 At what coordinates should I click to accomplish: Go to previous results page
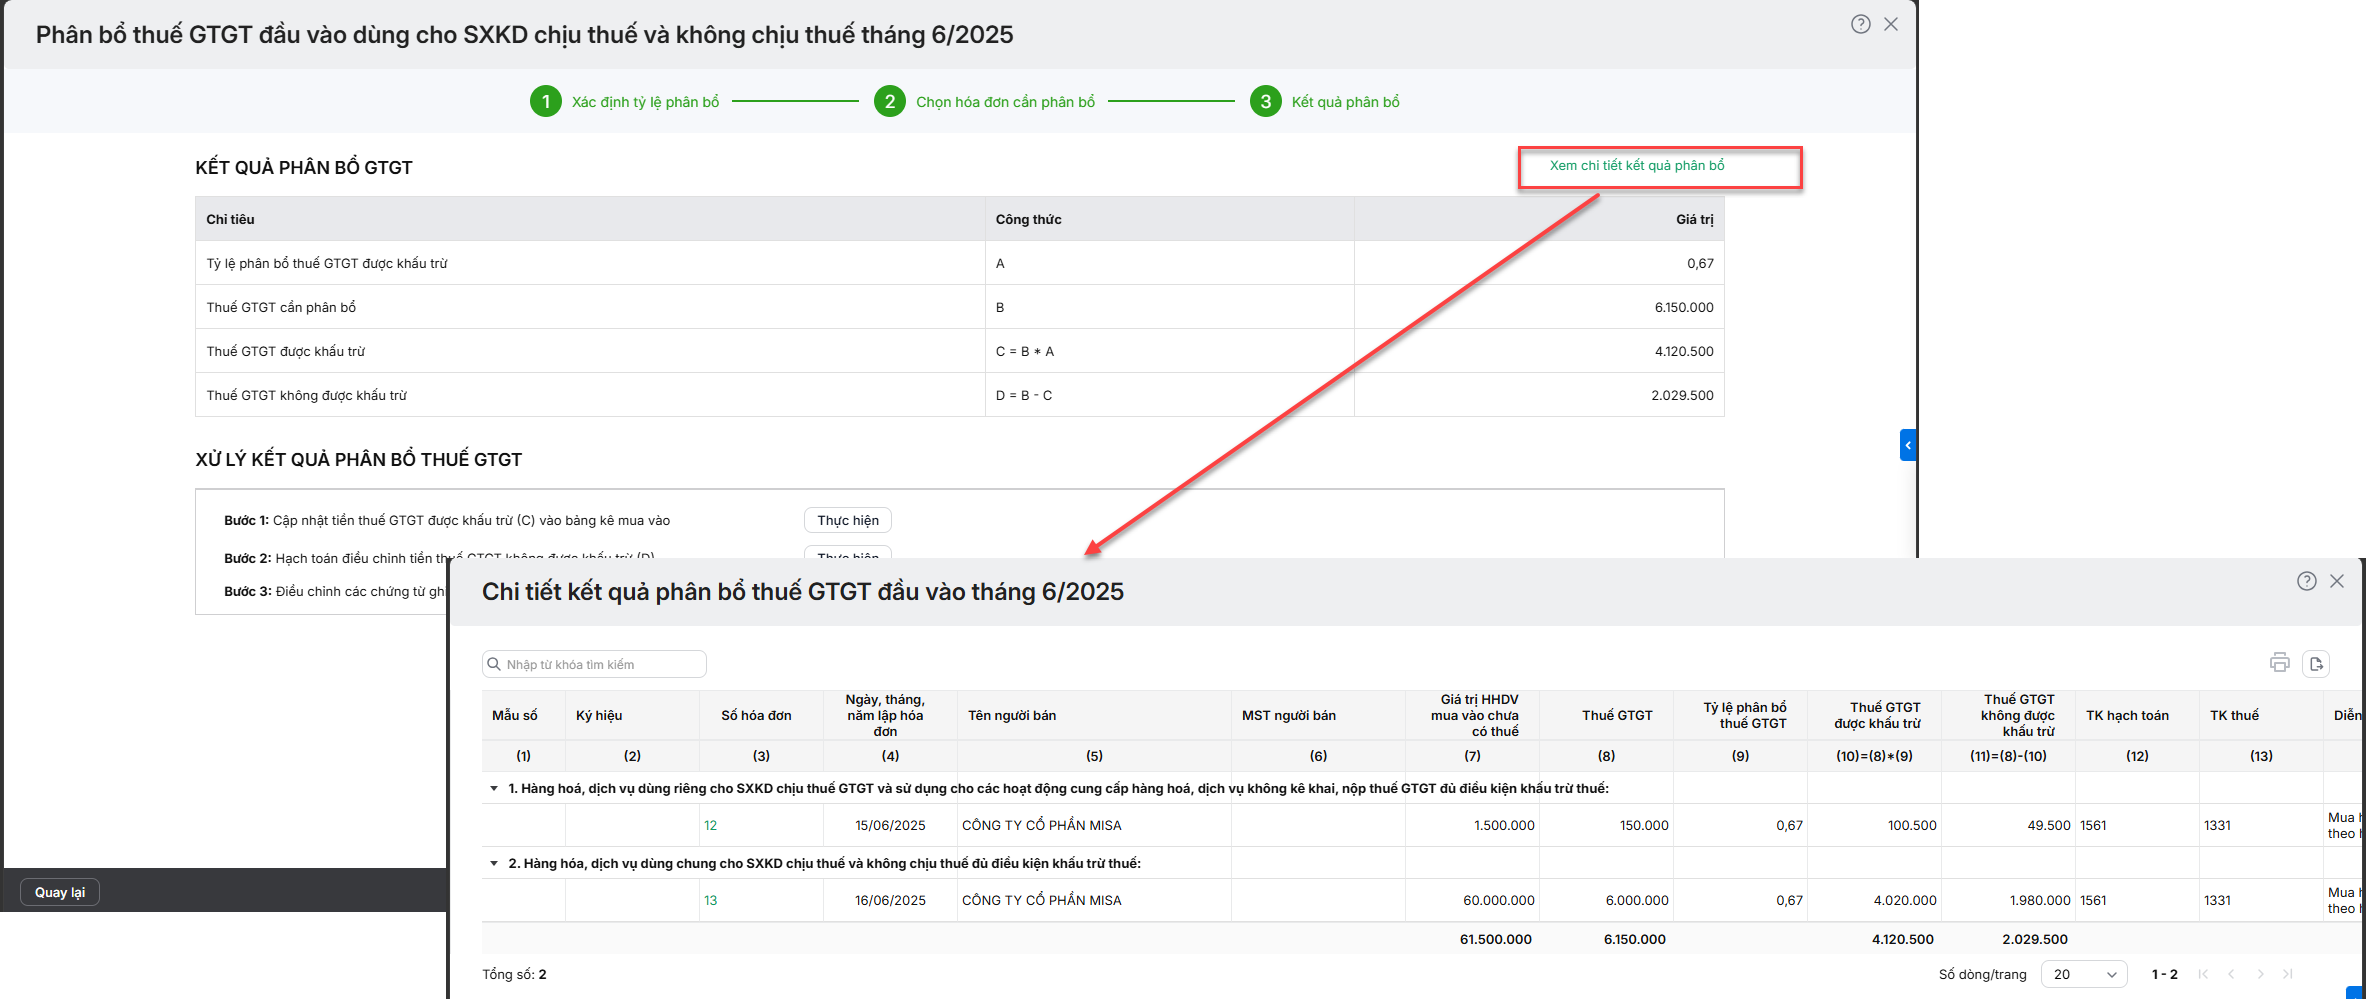tap(2231, 974)
